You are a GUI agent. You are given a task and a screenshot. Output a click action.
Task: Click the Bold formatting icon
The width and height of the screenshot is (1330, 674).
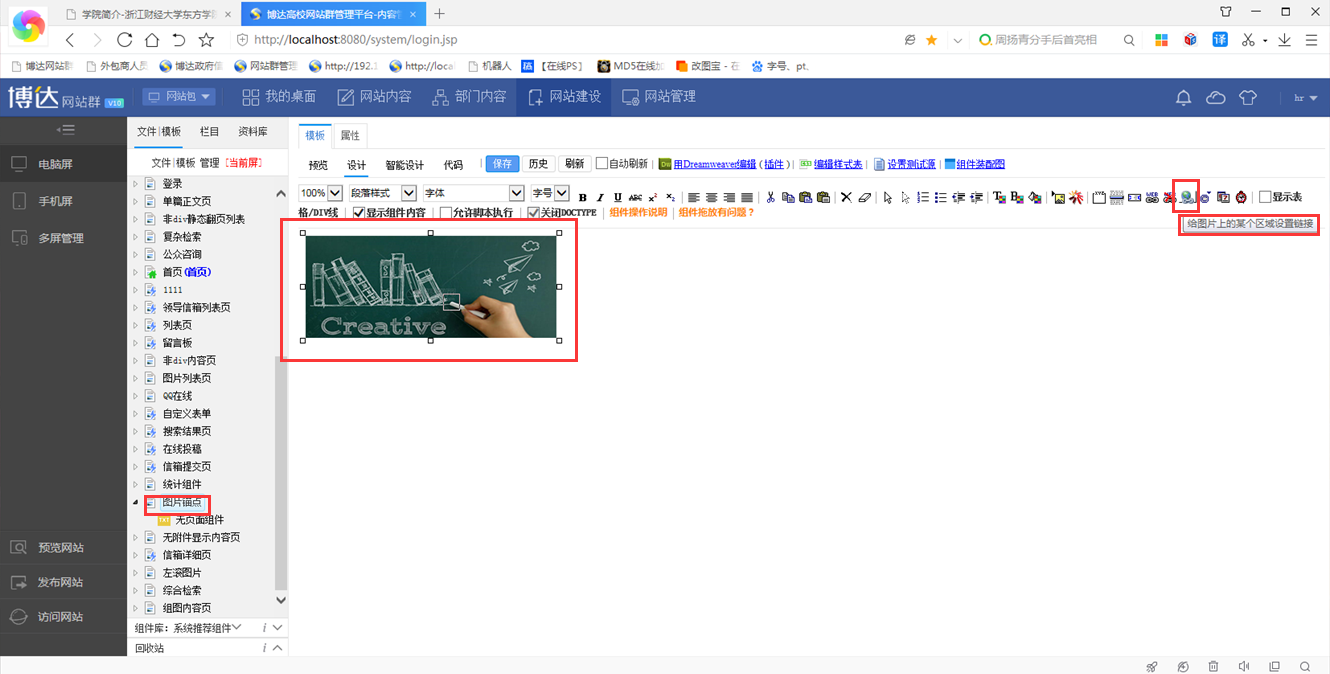pyautogui.click(x=583, y=197)
